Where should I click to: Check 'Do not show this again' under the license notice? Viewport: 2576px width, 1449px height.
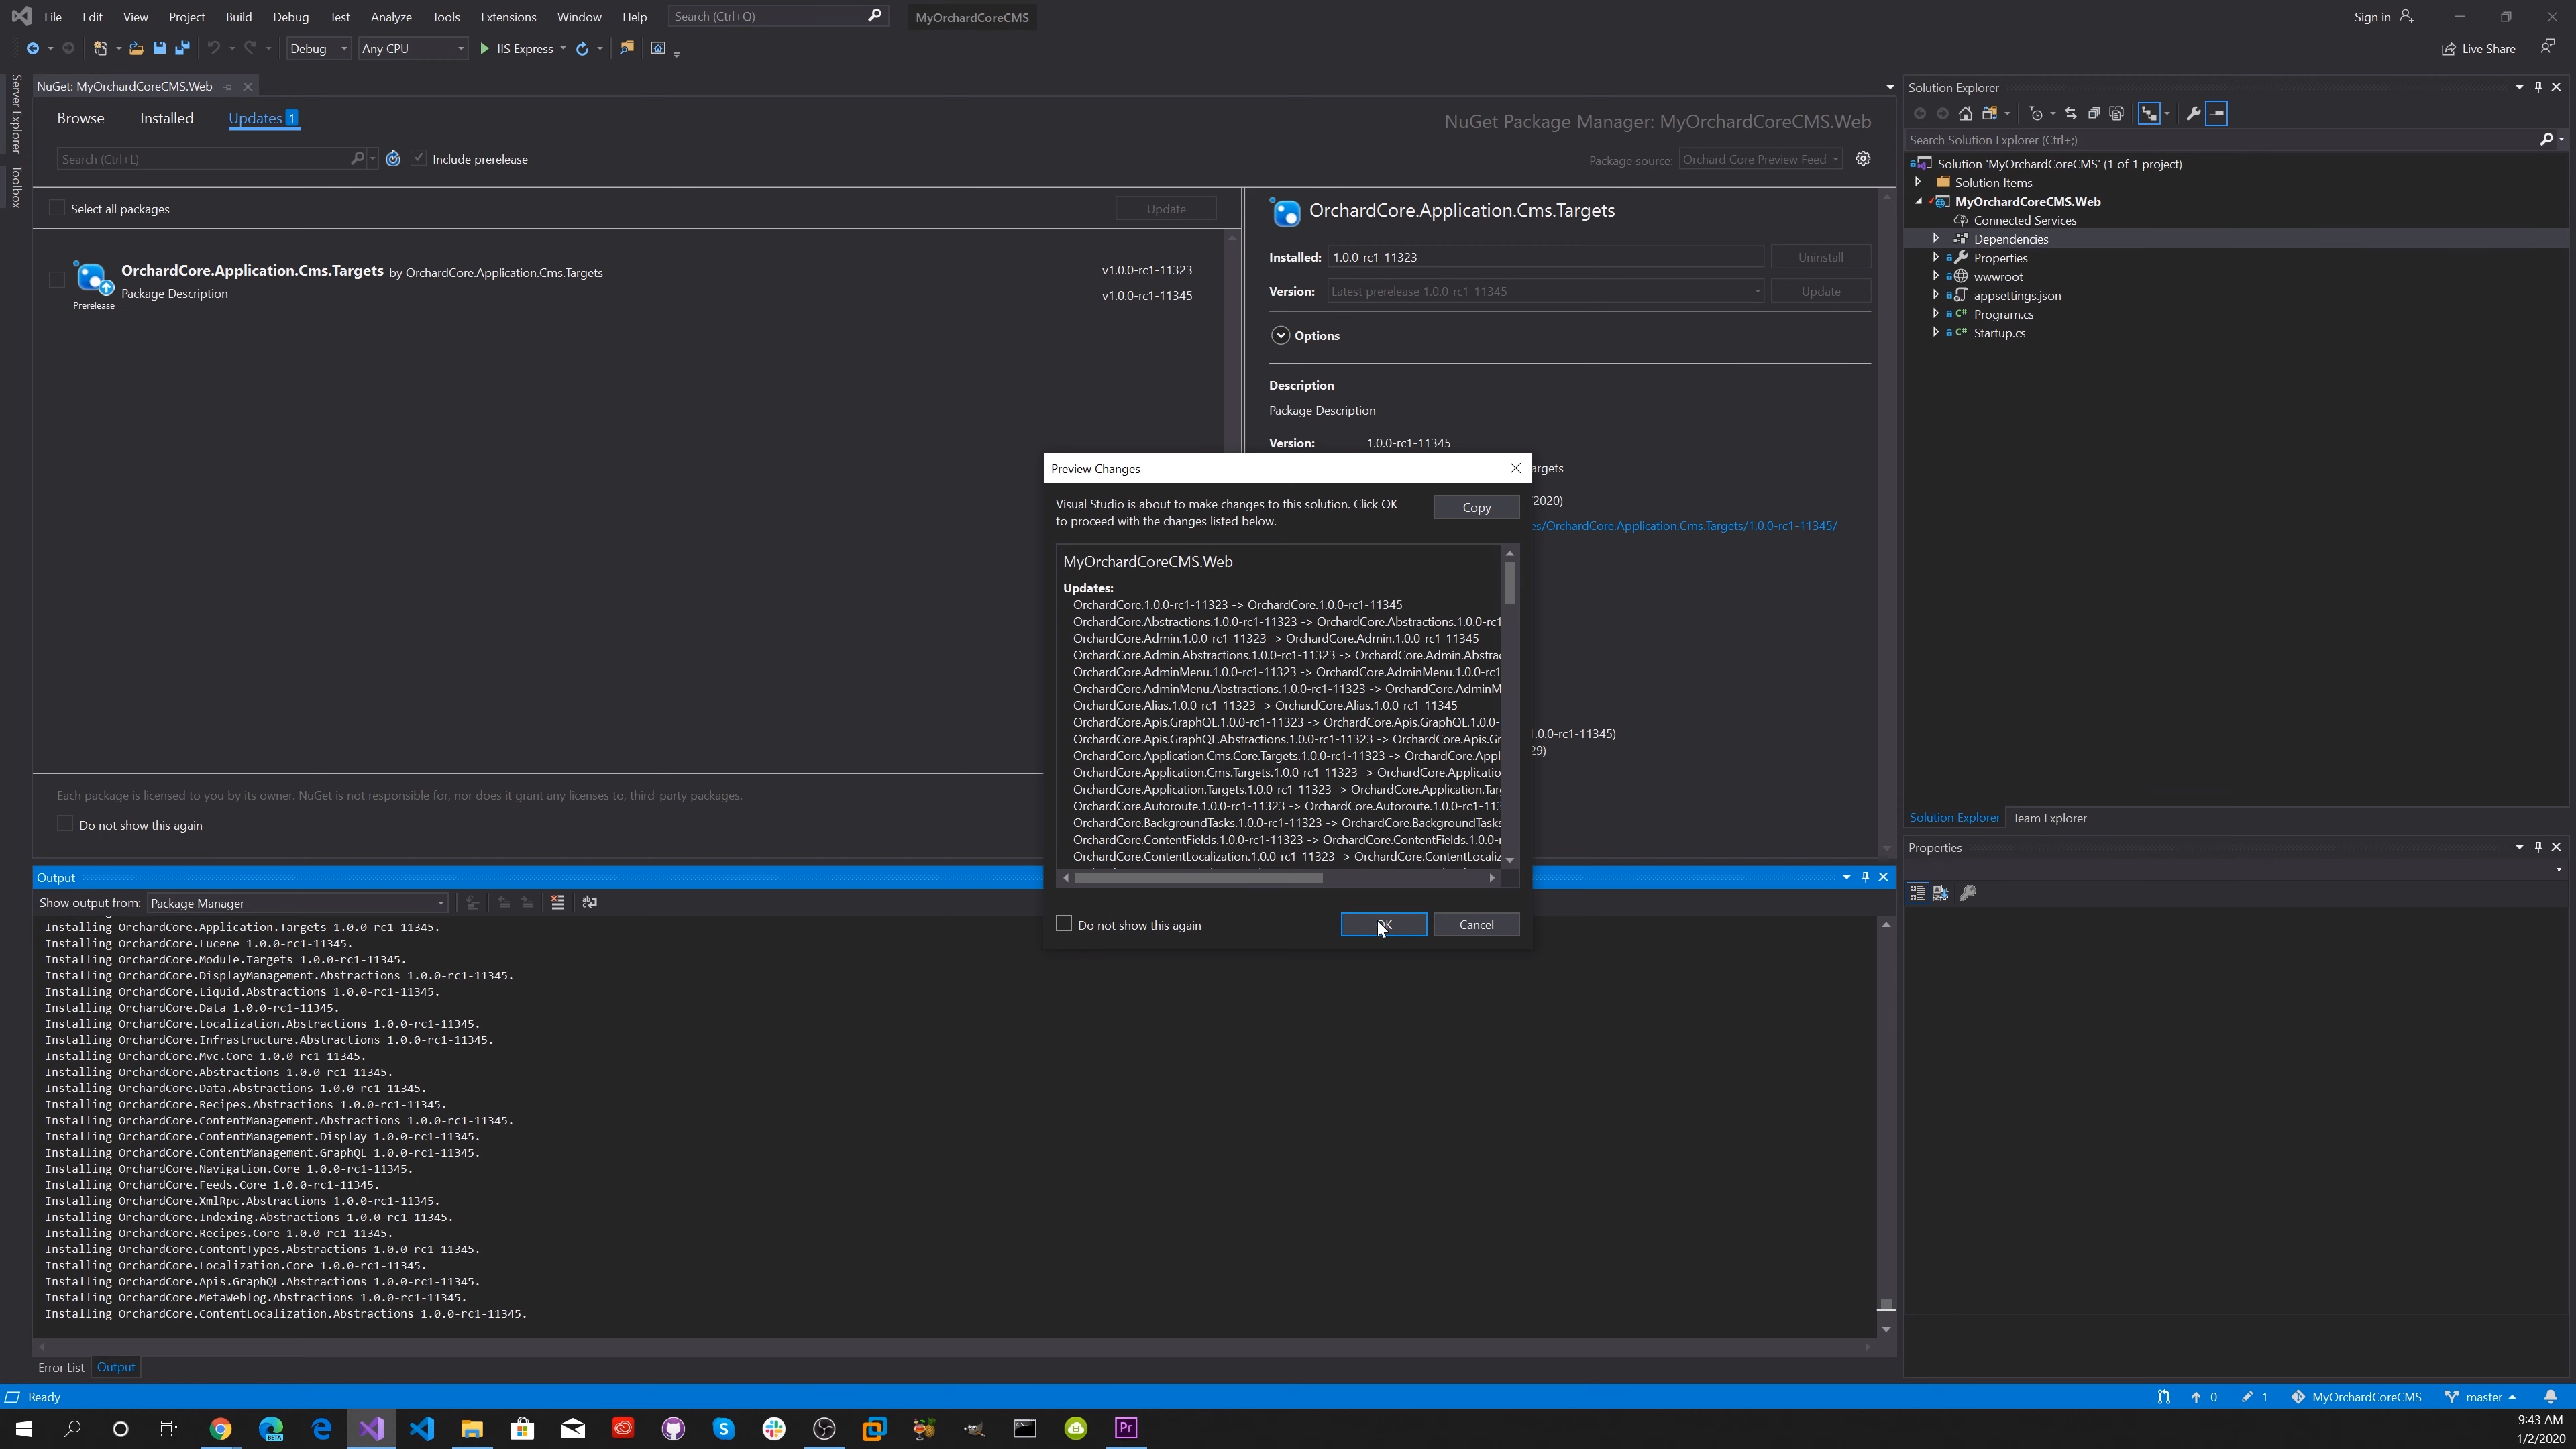[x=65, y=824]
